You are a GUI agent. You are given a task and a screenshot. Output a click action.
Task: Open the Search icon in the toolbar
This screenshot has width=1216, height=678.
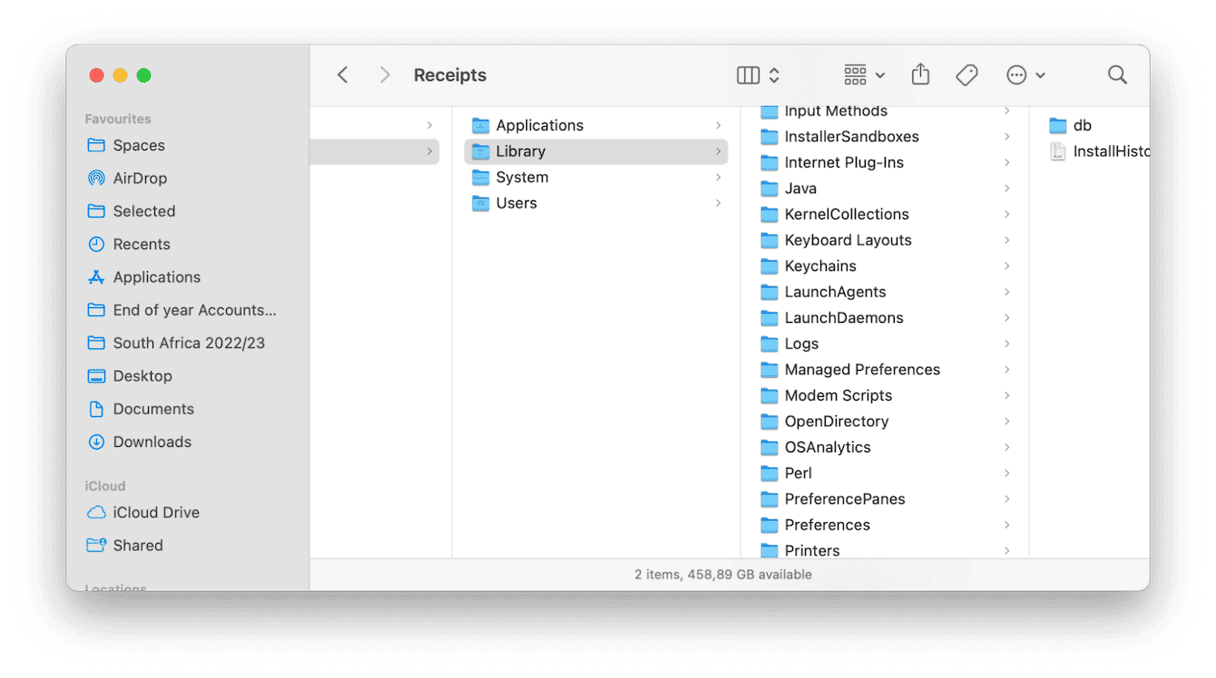(1117, 74)
